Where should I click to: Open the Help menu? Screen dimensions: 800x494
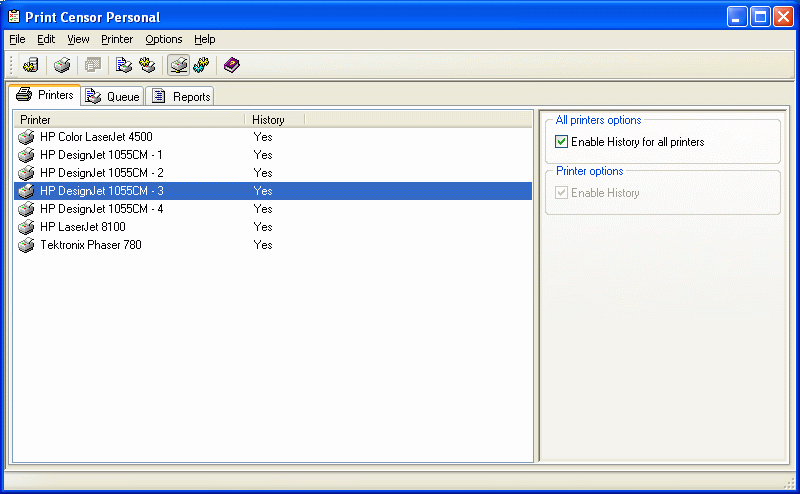click(205, 39)
